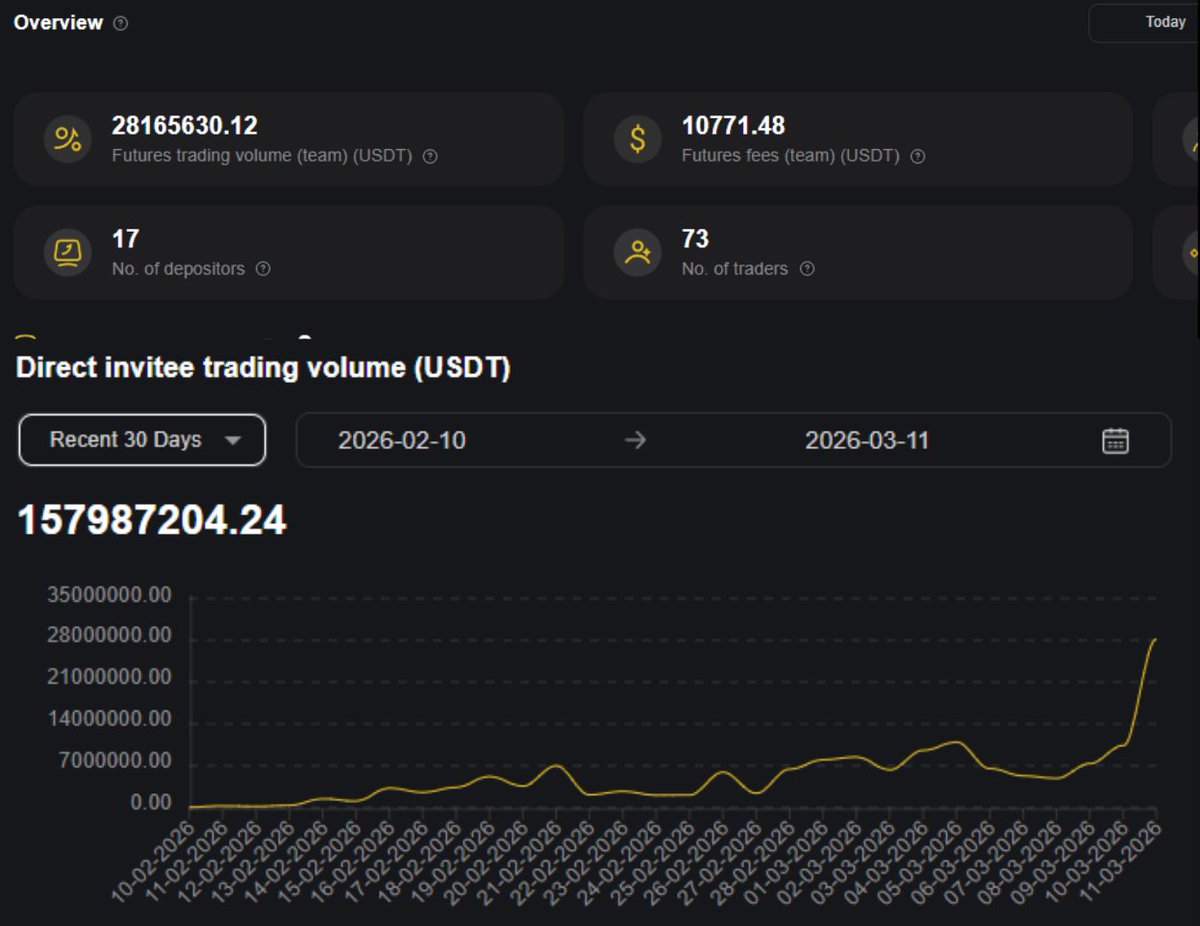Click the Overview heading
Screen dimensions: 1200x926
tap(58, 22)
